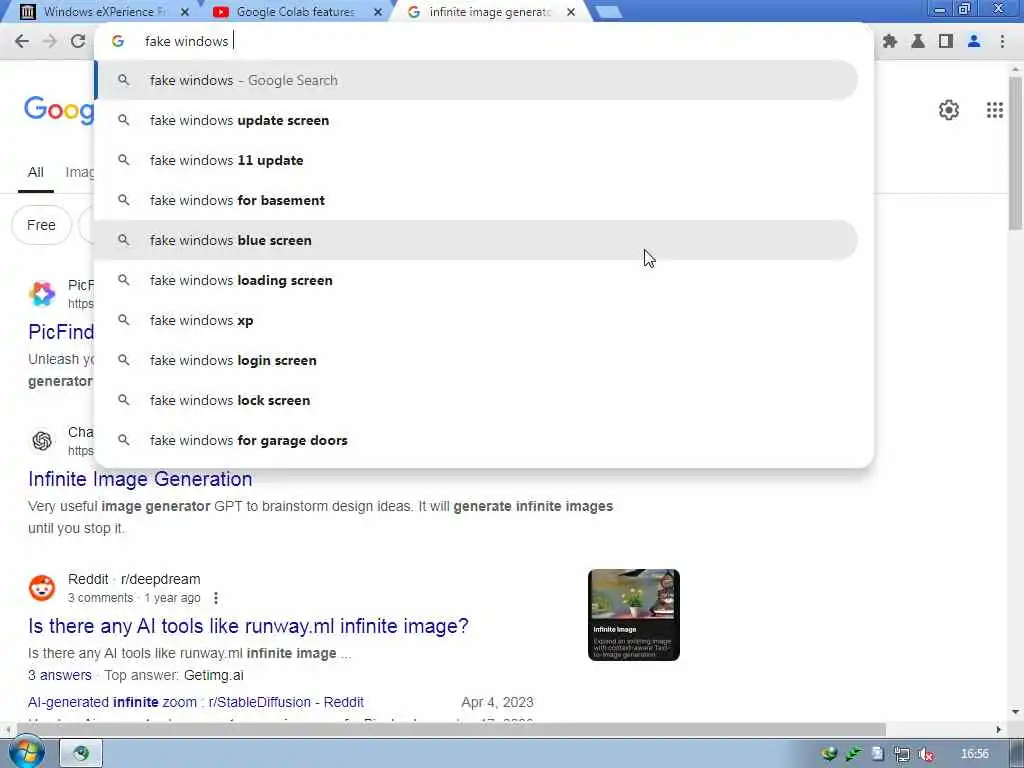The width and height of the screenshot is (1024, 768).
Task: Click the taskbar clock 16:56
Action: [974, 754]
